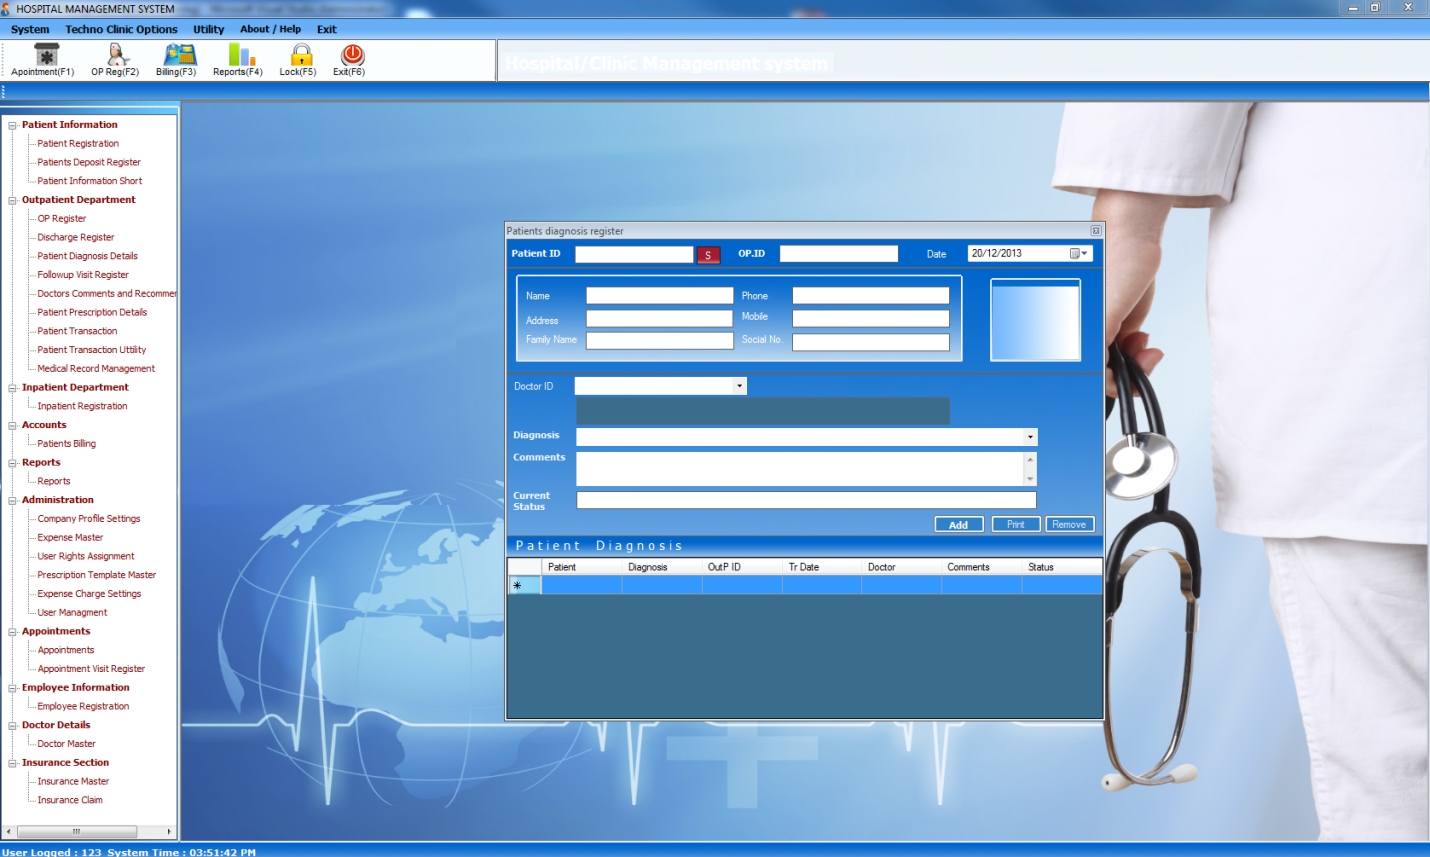Open calendar picker on Date field

click(x=1079, y=254)
